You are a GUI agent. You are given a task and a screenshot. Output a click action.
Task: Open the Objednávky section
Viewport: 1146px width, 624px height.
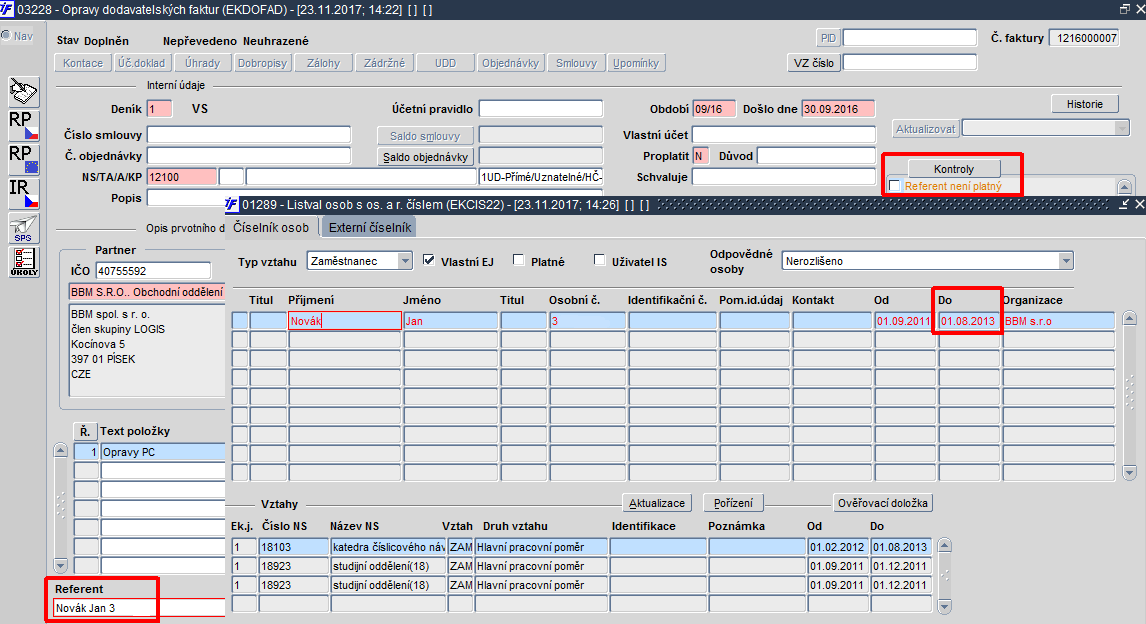point(510,63)
